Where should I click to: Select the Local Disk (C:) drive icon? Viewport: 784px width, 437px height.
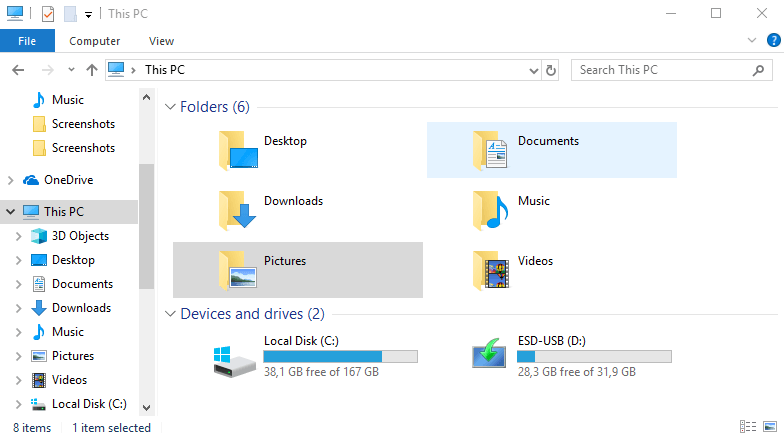click(234, 361)
